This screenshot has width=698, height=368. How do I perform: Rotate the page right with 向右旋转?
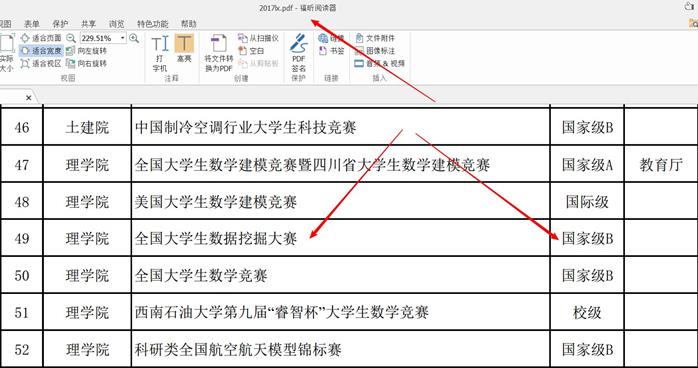87,63
